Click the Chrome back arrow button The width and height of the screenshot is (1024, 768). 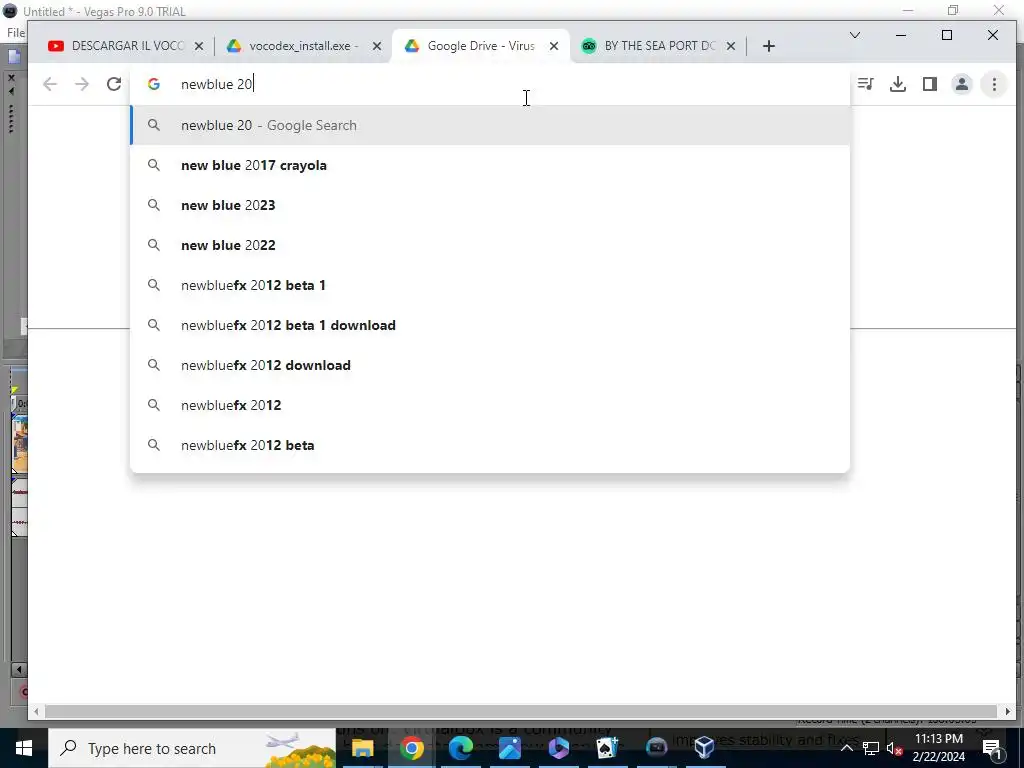point(50,84)
